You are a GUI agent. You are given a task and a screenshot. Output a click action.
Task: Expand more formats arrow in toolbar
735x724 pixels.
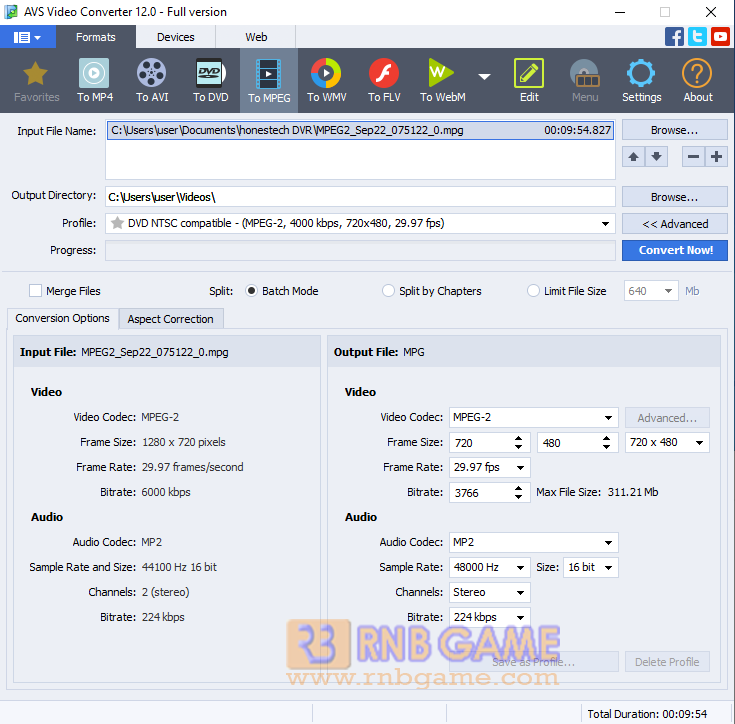click(x=484, y=76)
